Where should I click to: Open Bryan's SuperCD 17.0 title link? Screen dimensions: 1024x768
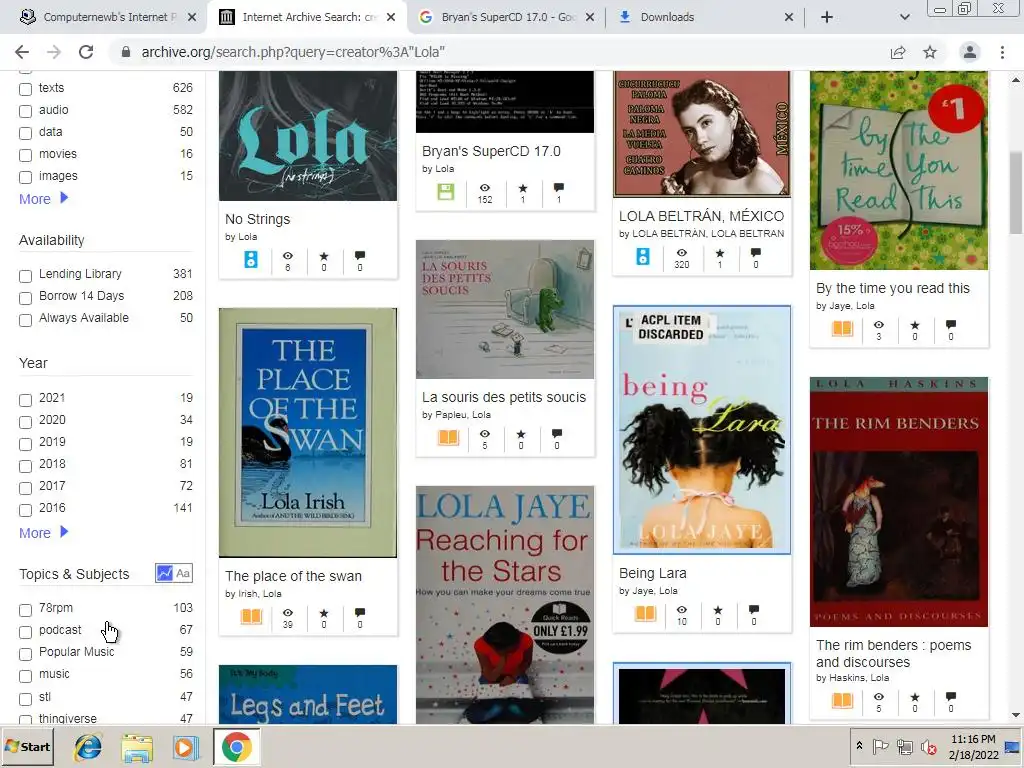[491, 151]
